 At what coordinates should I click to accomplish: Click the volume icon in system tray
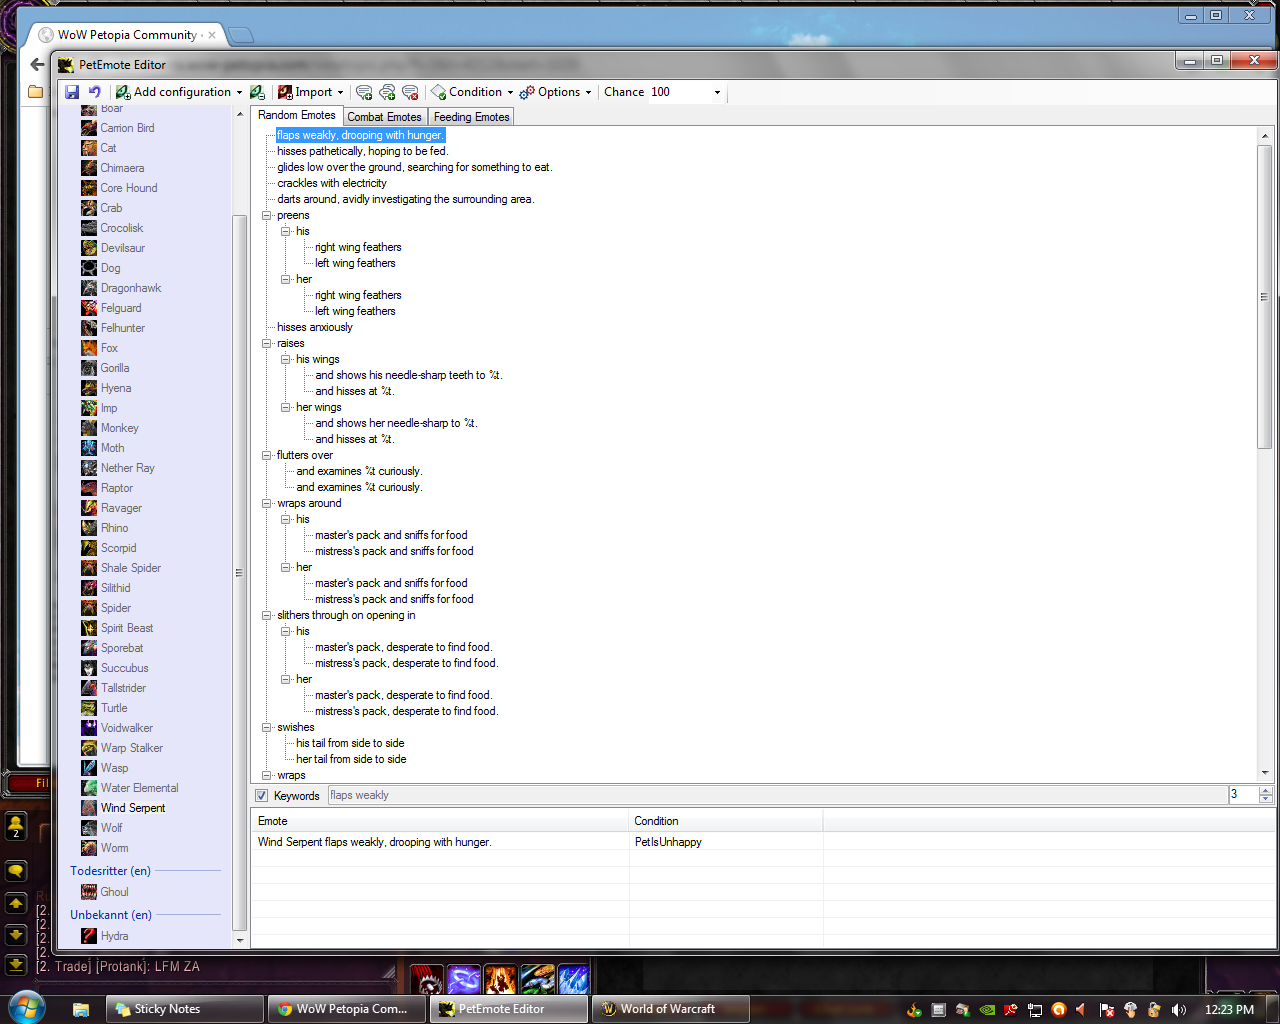(1179, 1009)
